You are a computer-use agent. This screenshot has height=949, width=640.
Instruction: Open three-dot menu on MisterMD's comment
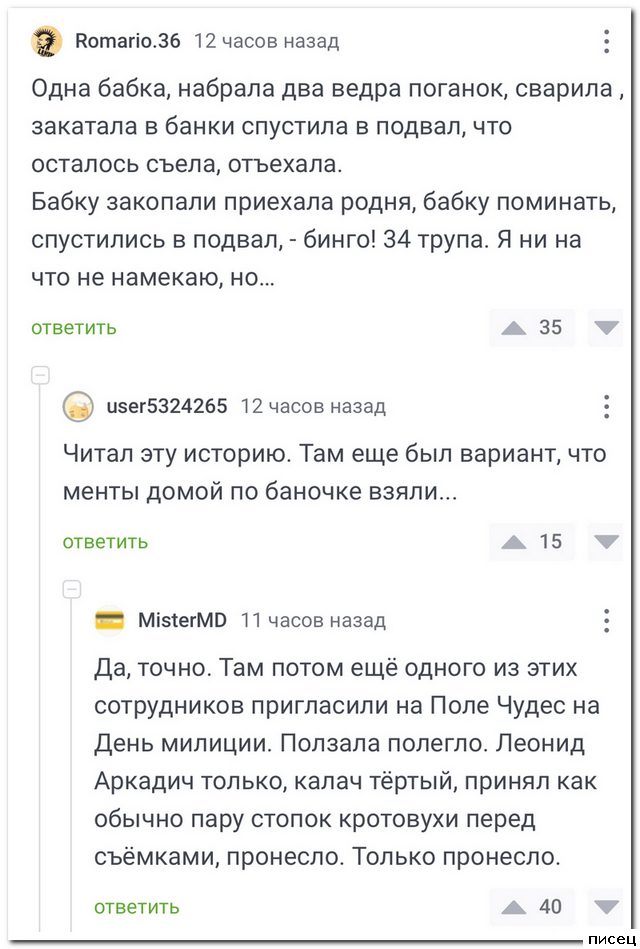[607, 620]
